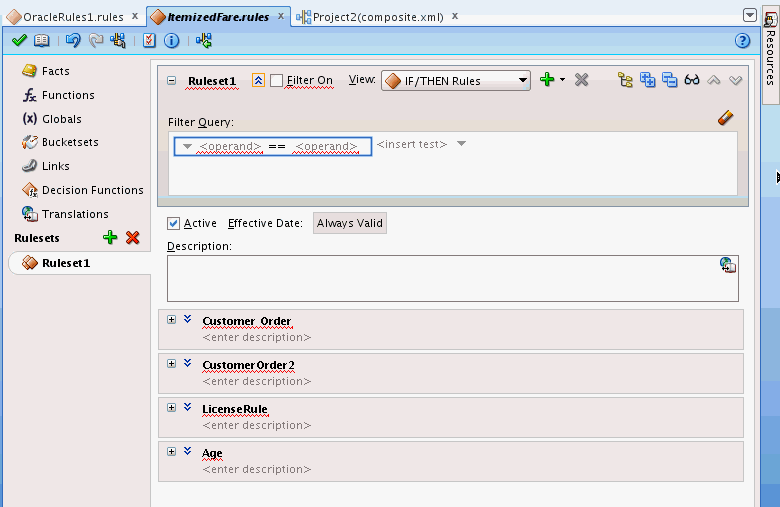Image resolution: width=780 pixels, height=507 pixels.
Task: Show advanced settings for CustomerOrder2 rule
Action: coord(188,363)
